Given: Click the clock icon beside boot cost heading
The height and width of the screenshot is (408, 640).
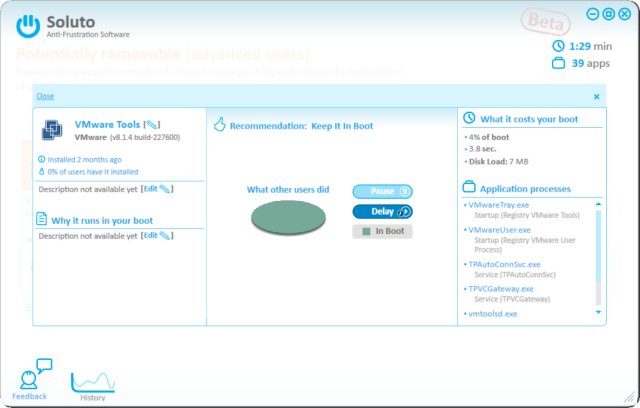Looking at the screenshot, I should (470, 119).
